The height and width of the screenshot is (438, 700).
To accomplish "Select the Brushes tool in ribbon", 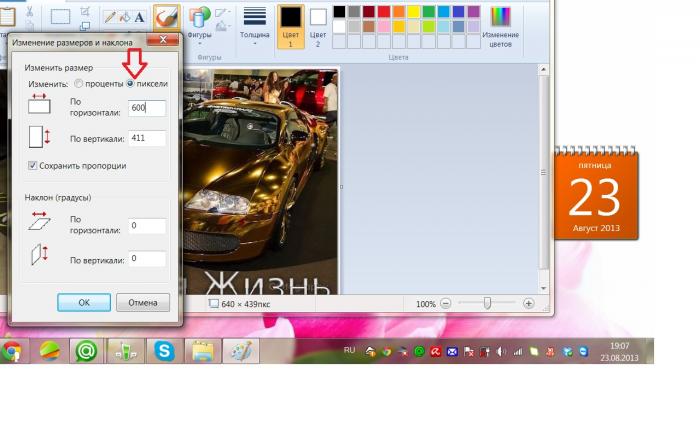I will point(166,18).
